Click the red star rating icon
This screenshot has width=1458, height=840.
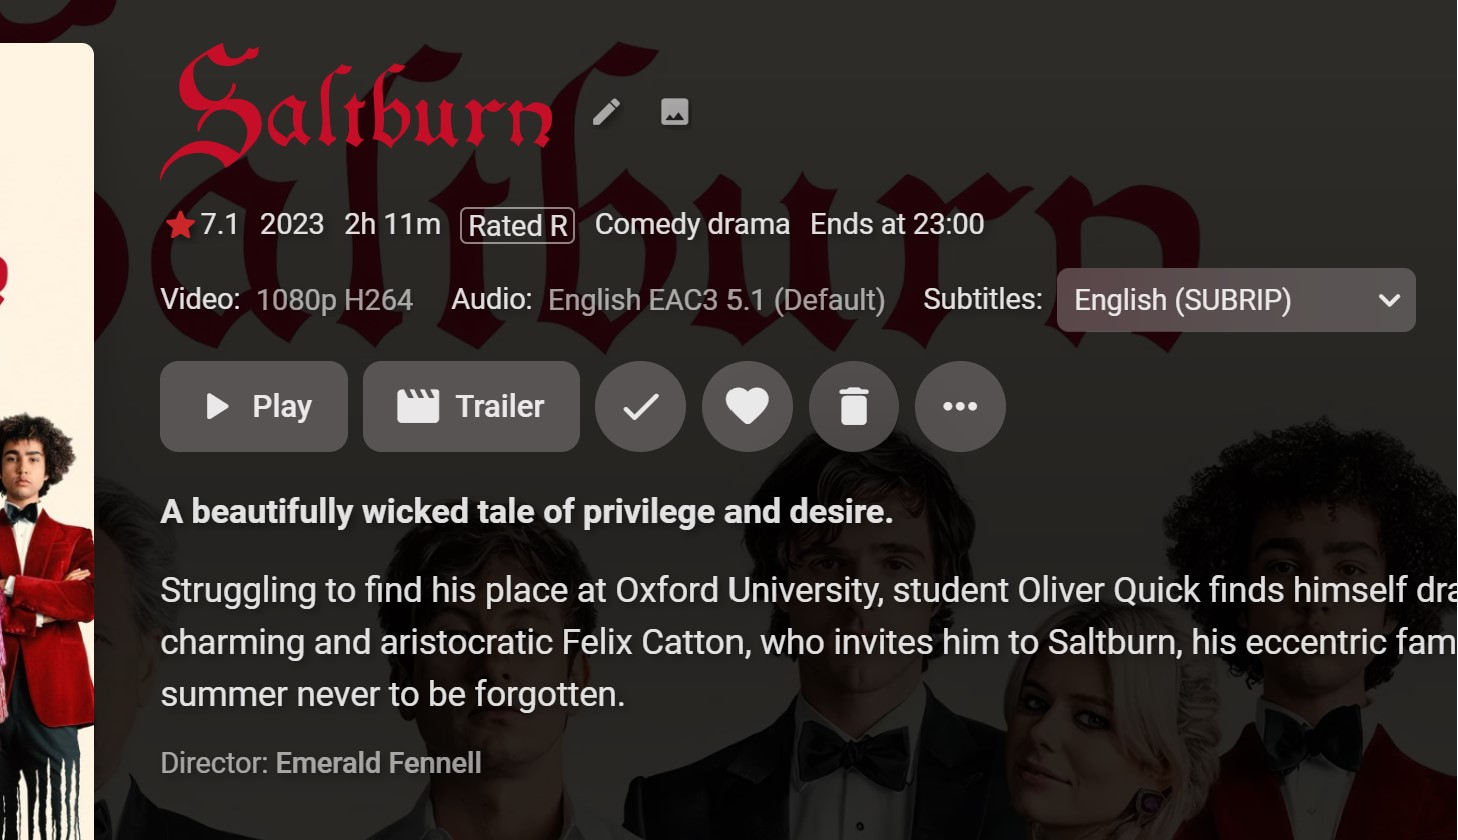click(181, 225)
